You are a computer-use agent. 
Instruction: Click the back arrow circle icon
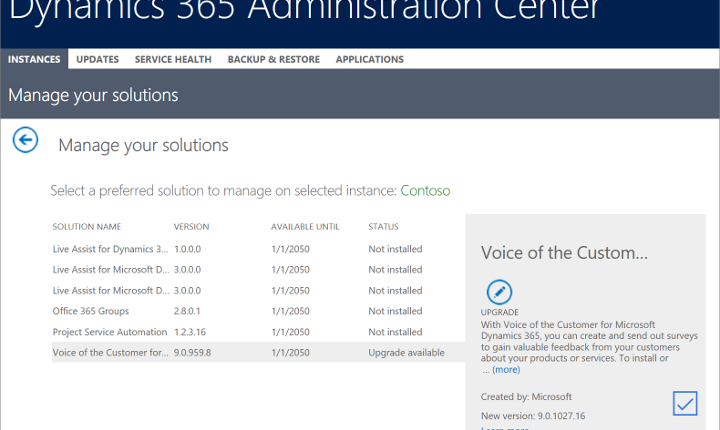[x=25, y=141]
